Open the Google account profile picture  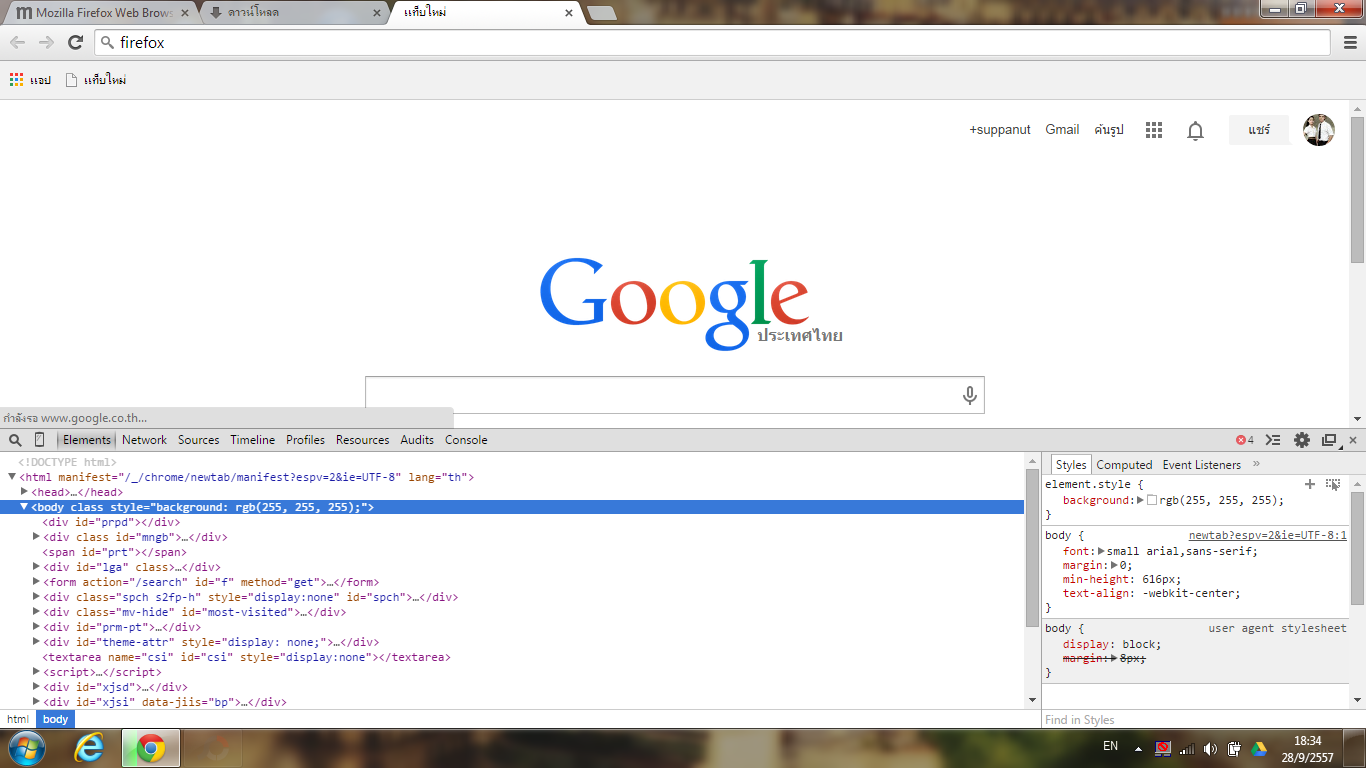click(1319, 130)
